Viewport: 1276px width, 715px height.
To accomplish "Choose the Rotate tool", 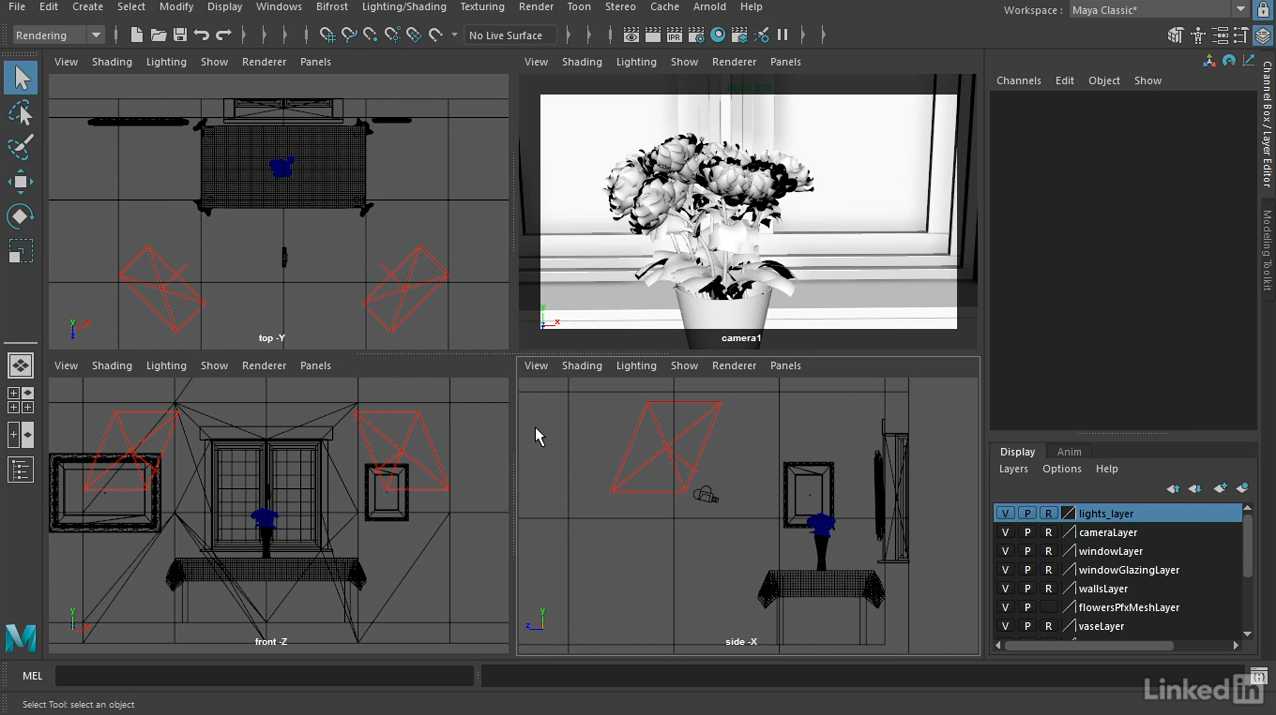I will 20,216.
